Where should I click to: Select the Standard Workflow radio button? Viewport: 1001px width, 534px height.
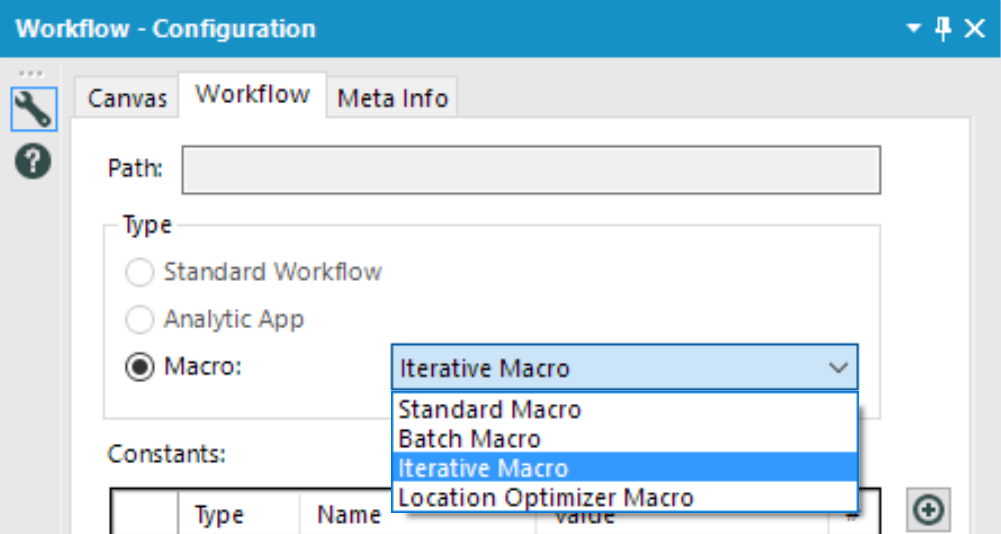(x=140, y=272)
